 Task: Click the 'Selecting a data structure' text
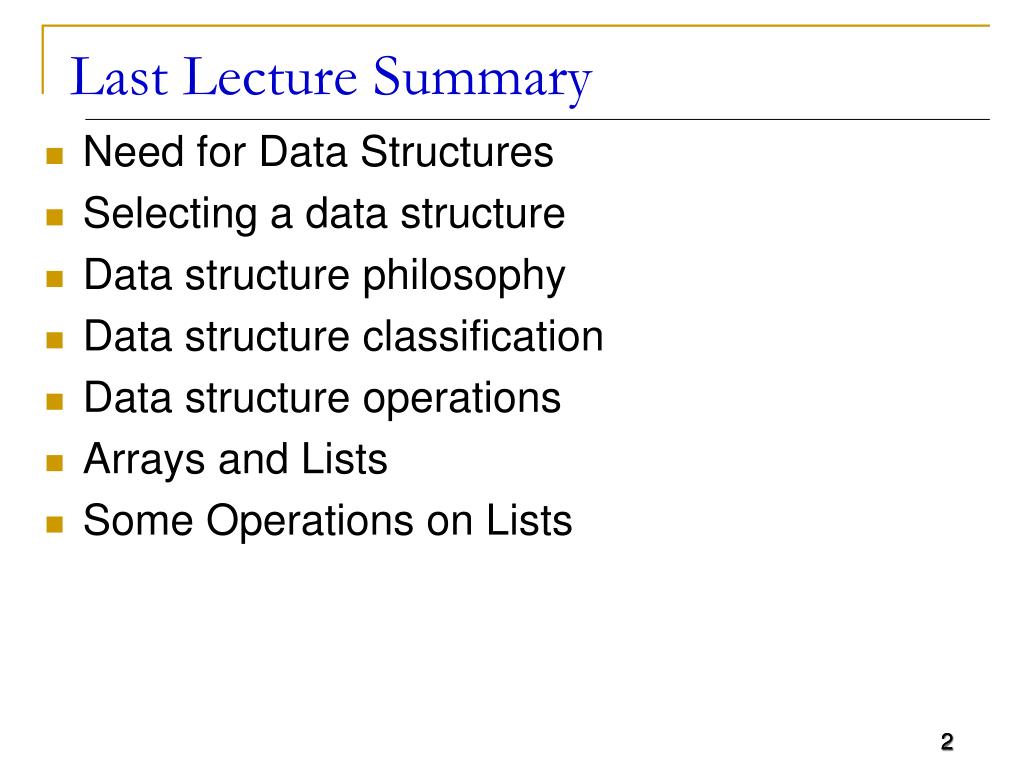[324, 214]
